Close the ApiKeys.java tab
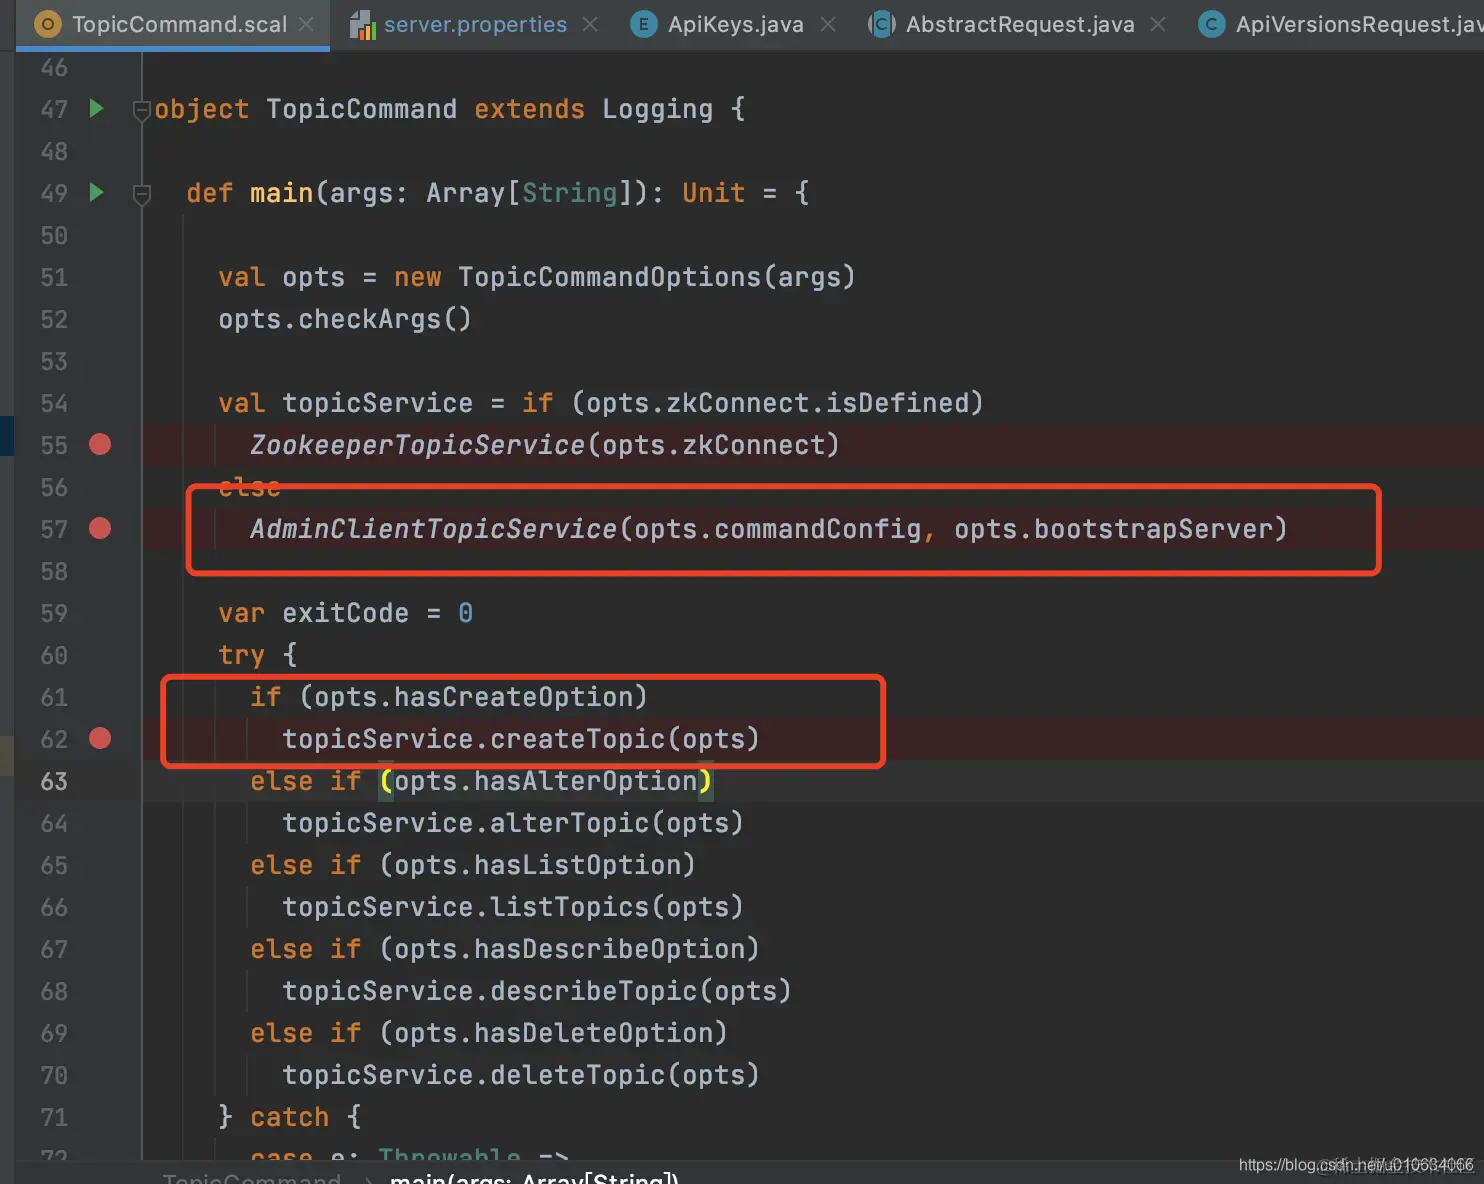This screenshot has width=1484, height=1184. click(x=828, y=24)
